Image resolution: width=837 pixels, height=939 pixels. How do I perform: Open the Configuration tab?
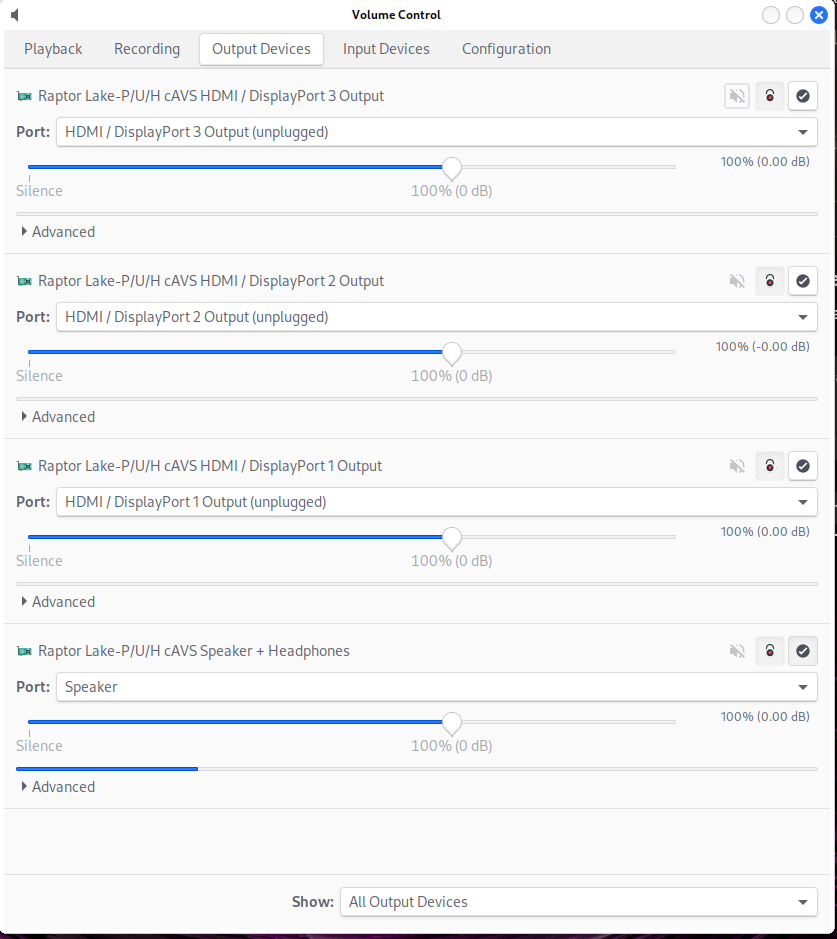506,49
